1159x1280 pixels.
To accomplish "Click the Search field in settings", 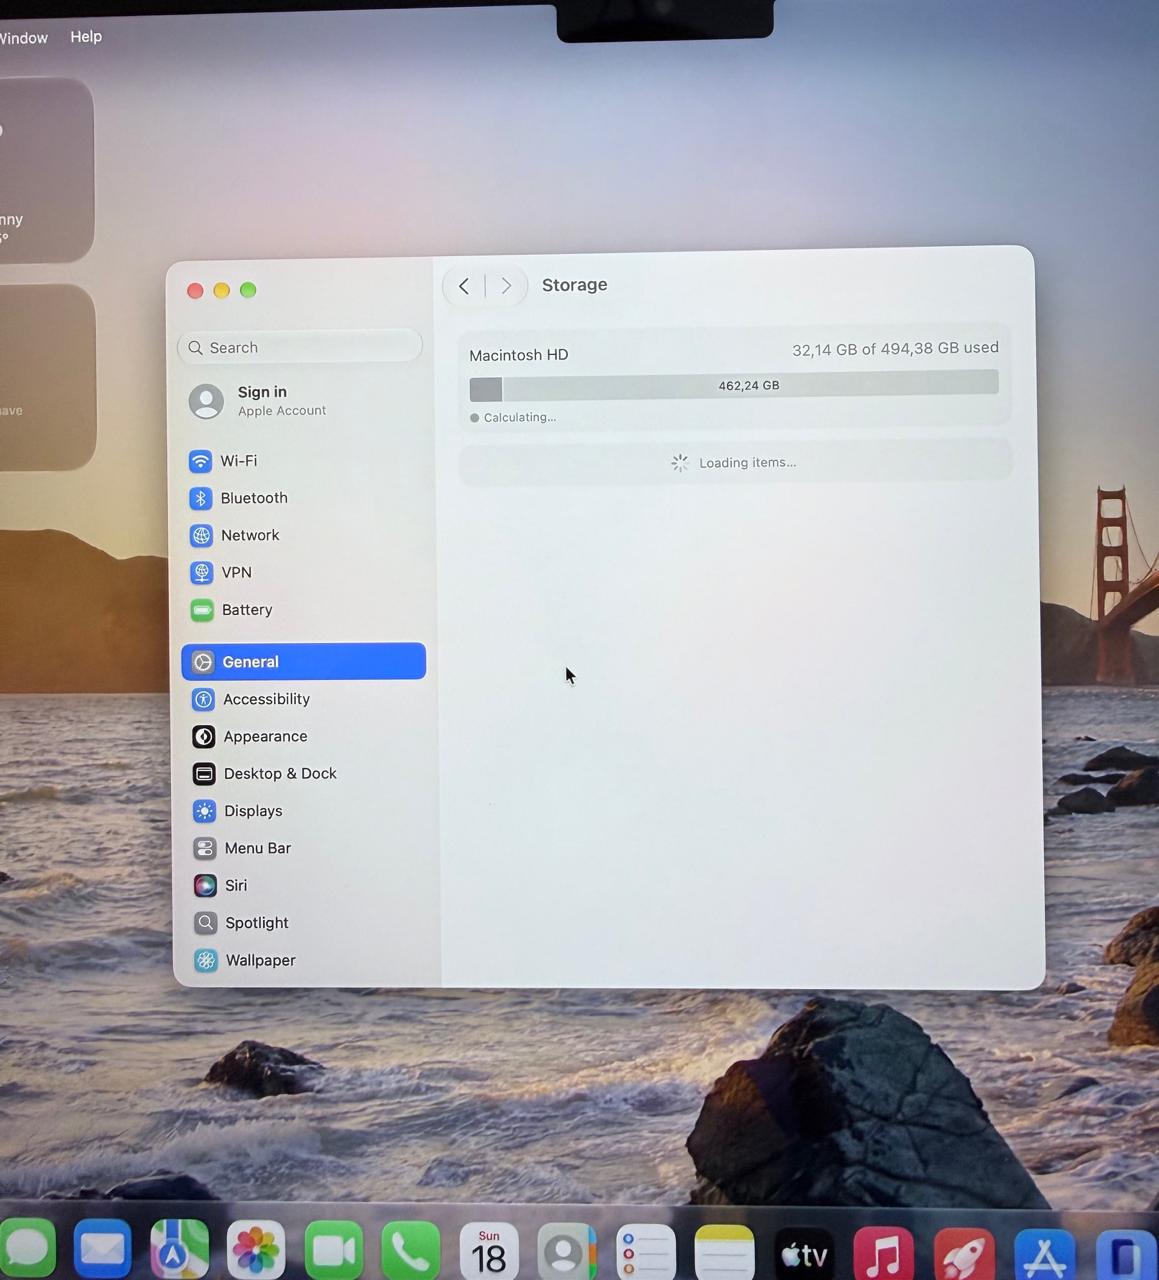I will click(x=300, y=347).
